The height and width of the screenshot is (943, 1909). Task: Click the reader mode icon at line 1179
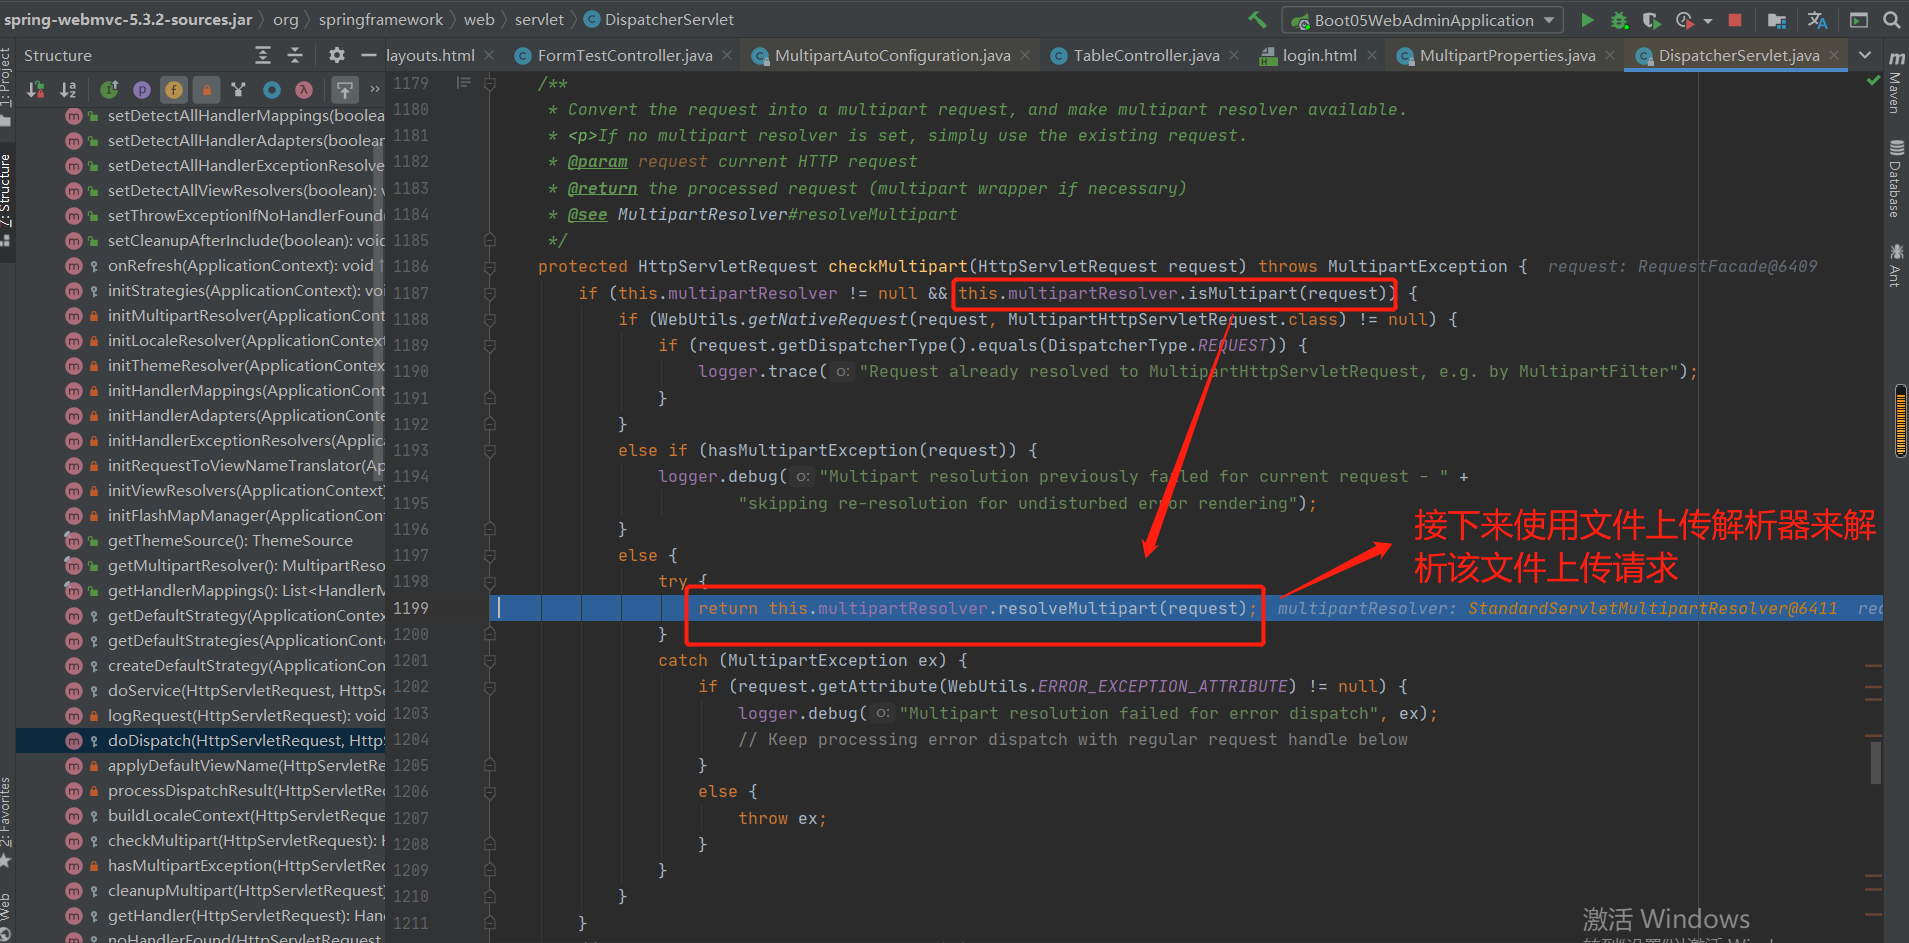click(463, 83)
